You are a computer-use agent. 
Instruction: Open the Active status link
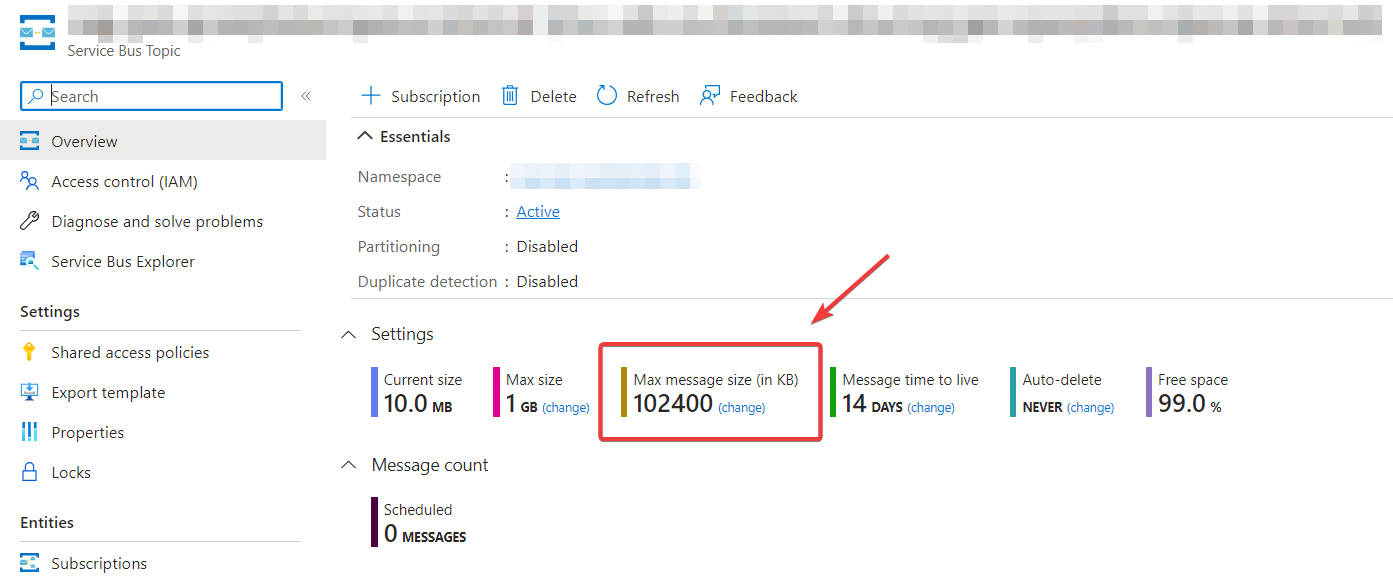pyautogui.click(x=537, y=211)
